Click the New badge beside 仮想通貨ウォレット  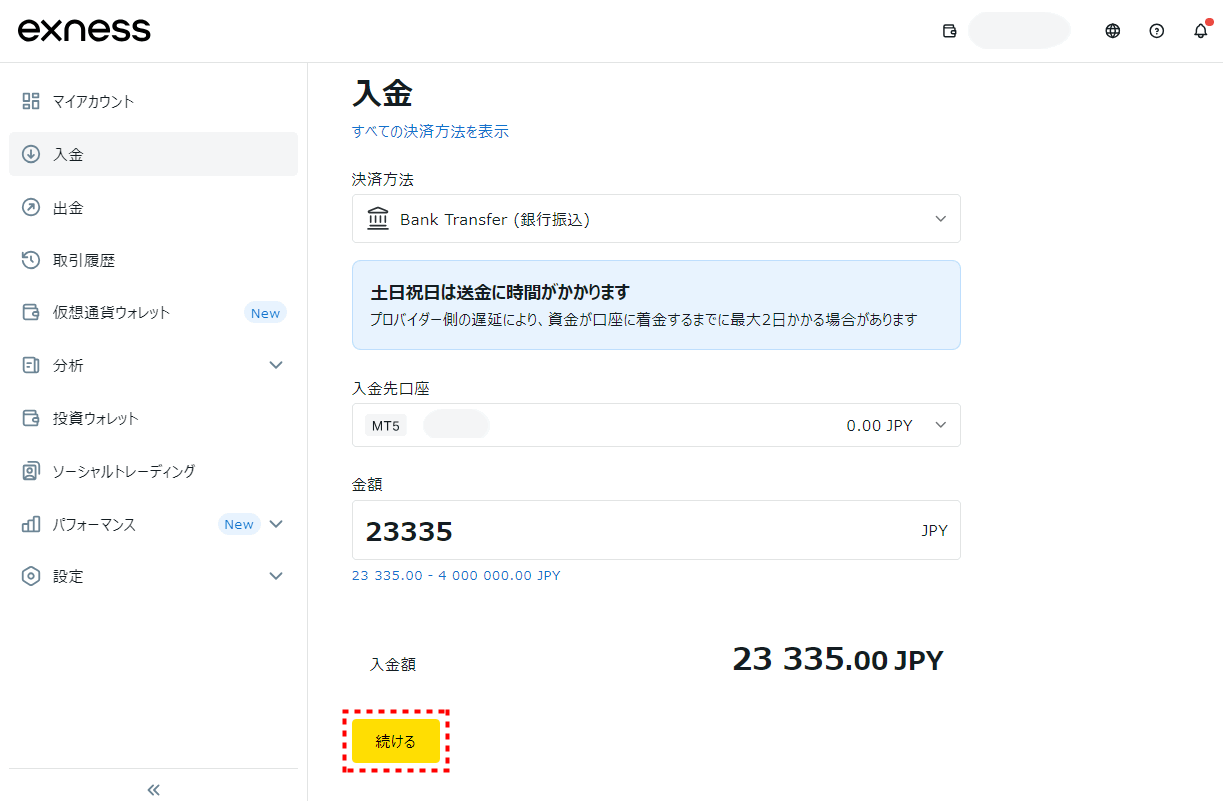(265, 313)
